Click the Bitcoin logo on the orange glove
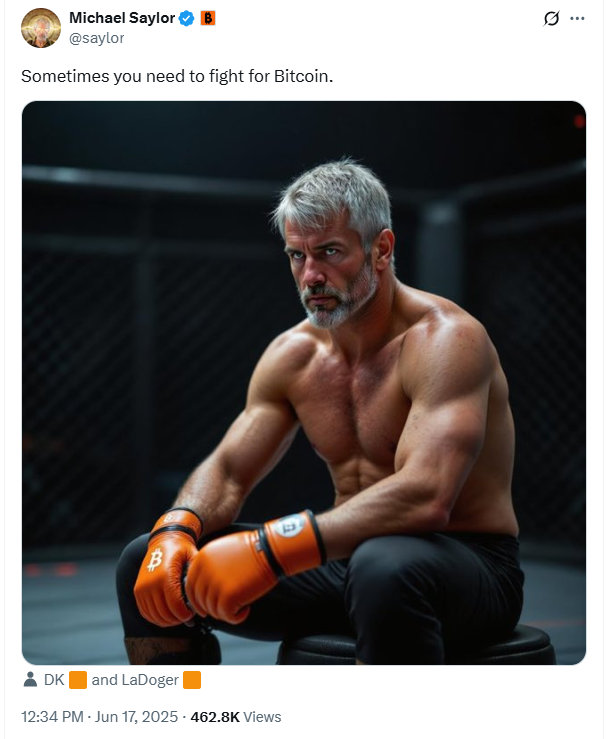Screen dimensions: 606x739 click(155, 559)
